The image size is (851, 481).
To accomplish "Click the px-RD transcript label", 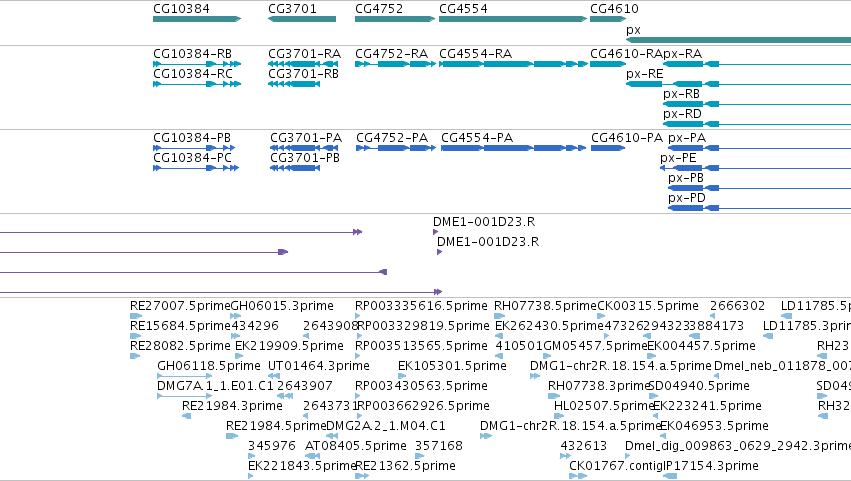I will coord(682,114).
